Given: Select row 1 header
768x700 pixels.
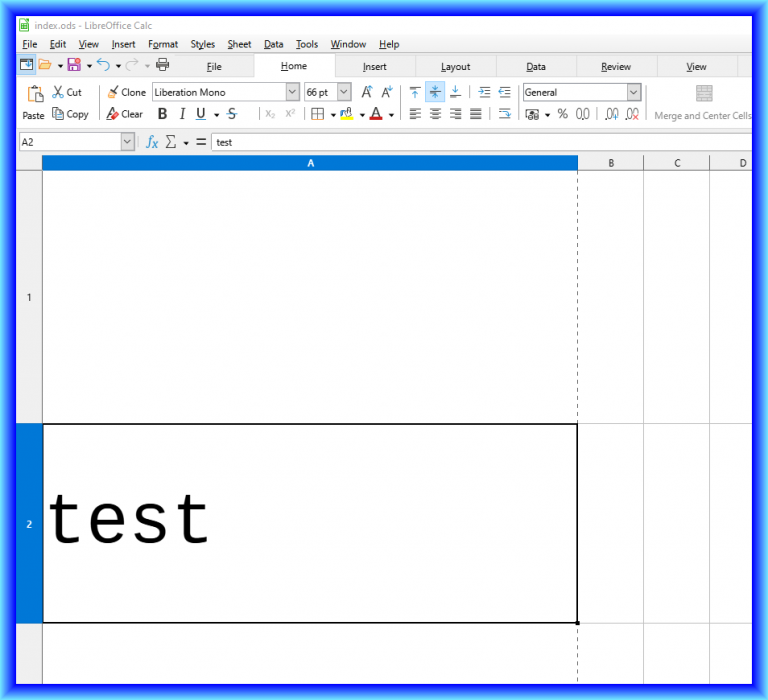Looking at the screenshot, I should click(29, 297).
